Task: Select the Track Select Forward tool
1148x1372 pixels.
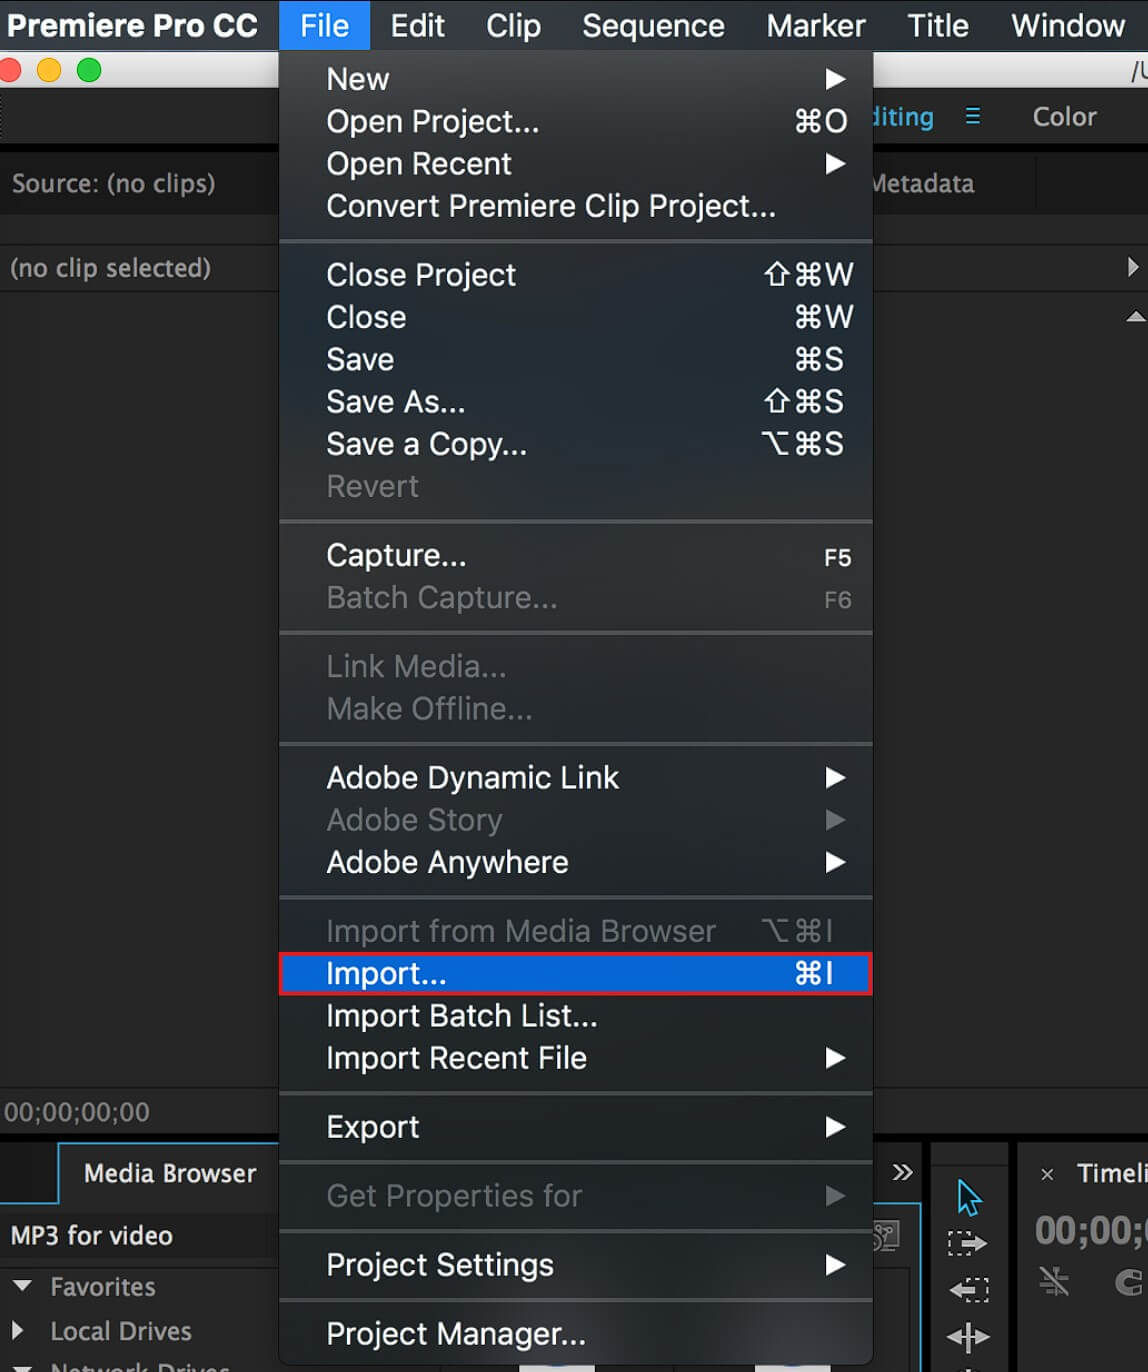Action: click(967, 1243)
